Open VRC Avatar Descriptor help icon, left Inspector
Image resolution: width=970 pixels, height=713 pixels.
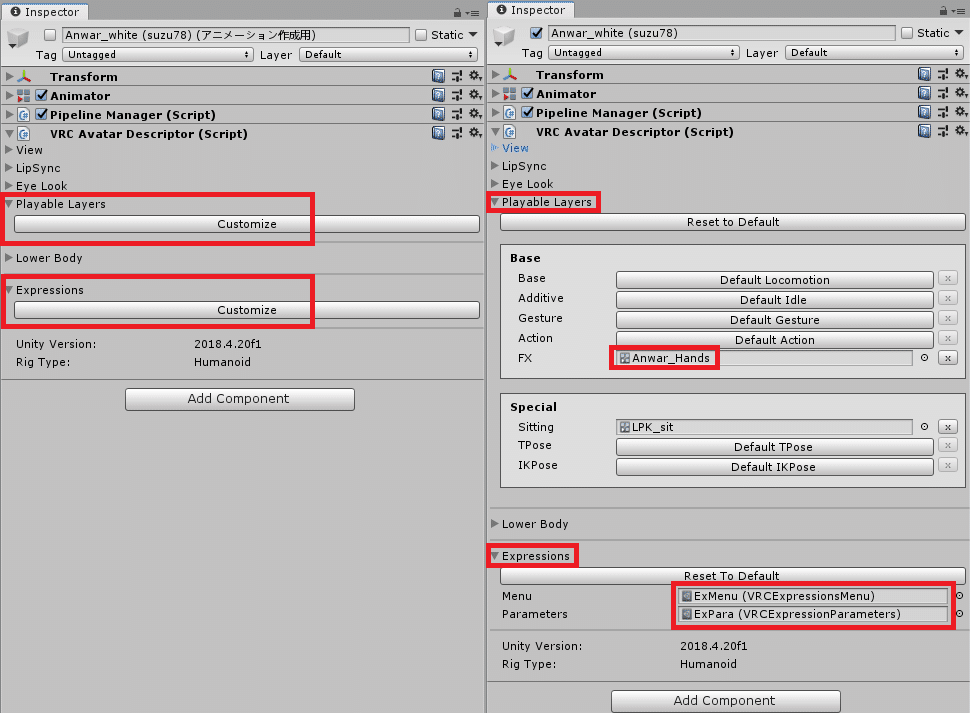point(438,133)
